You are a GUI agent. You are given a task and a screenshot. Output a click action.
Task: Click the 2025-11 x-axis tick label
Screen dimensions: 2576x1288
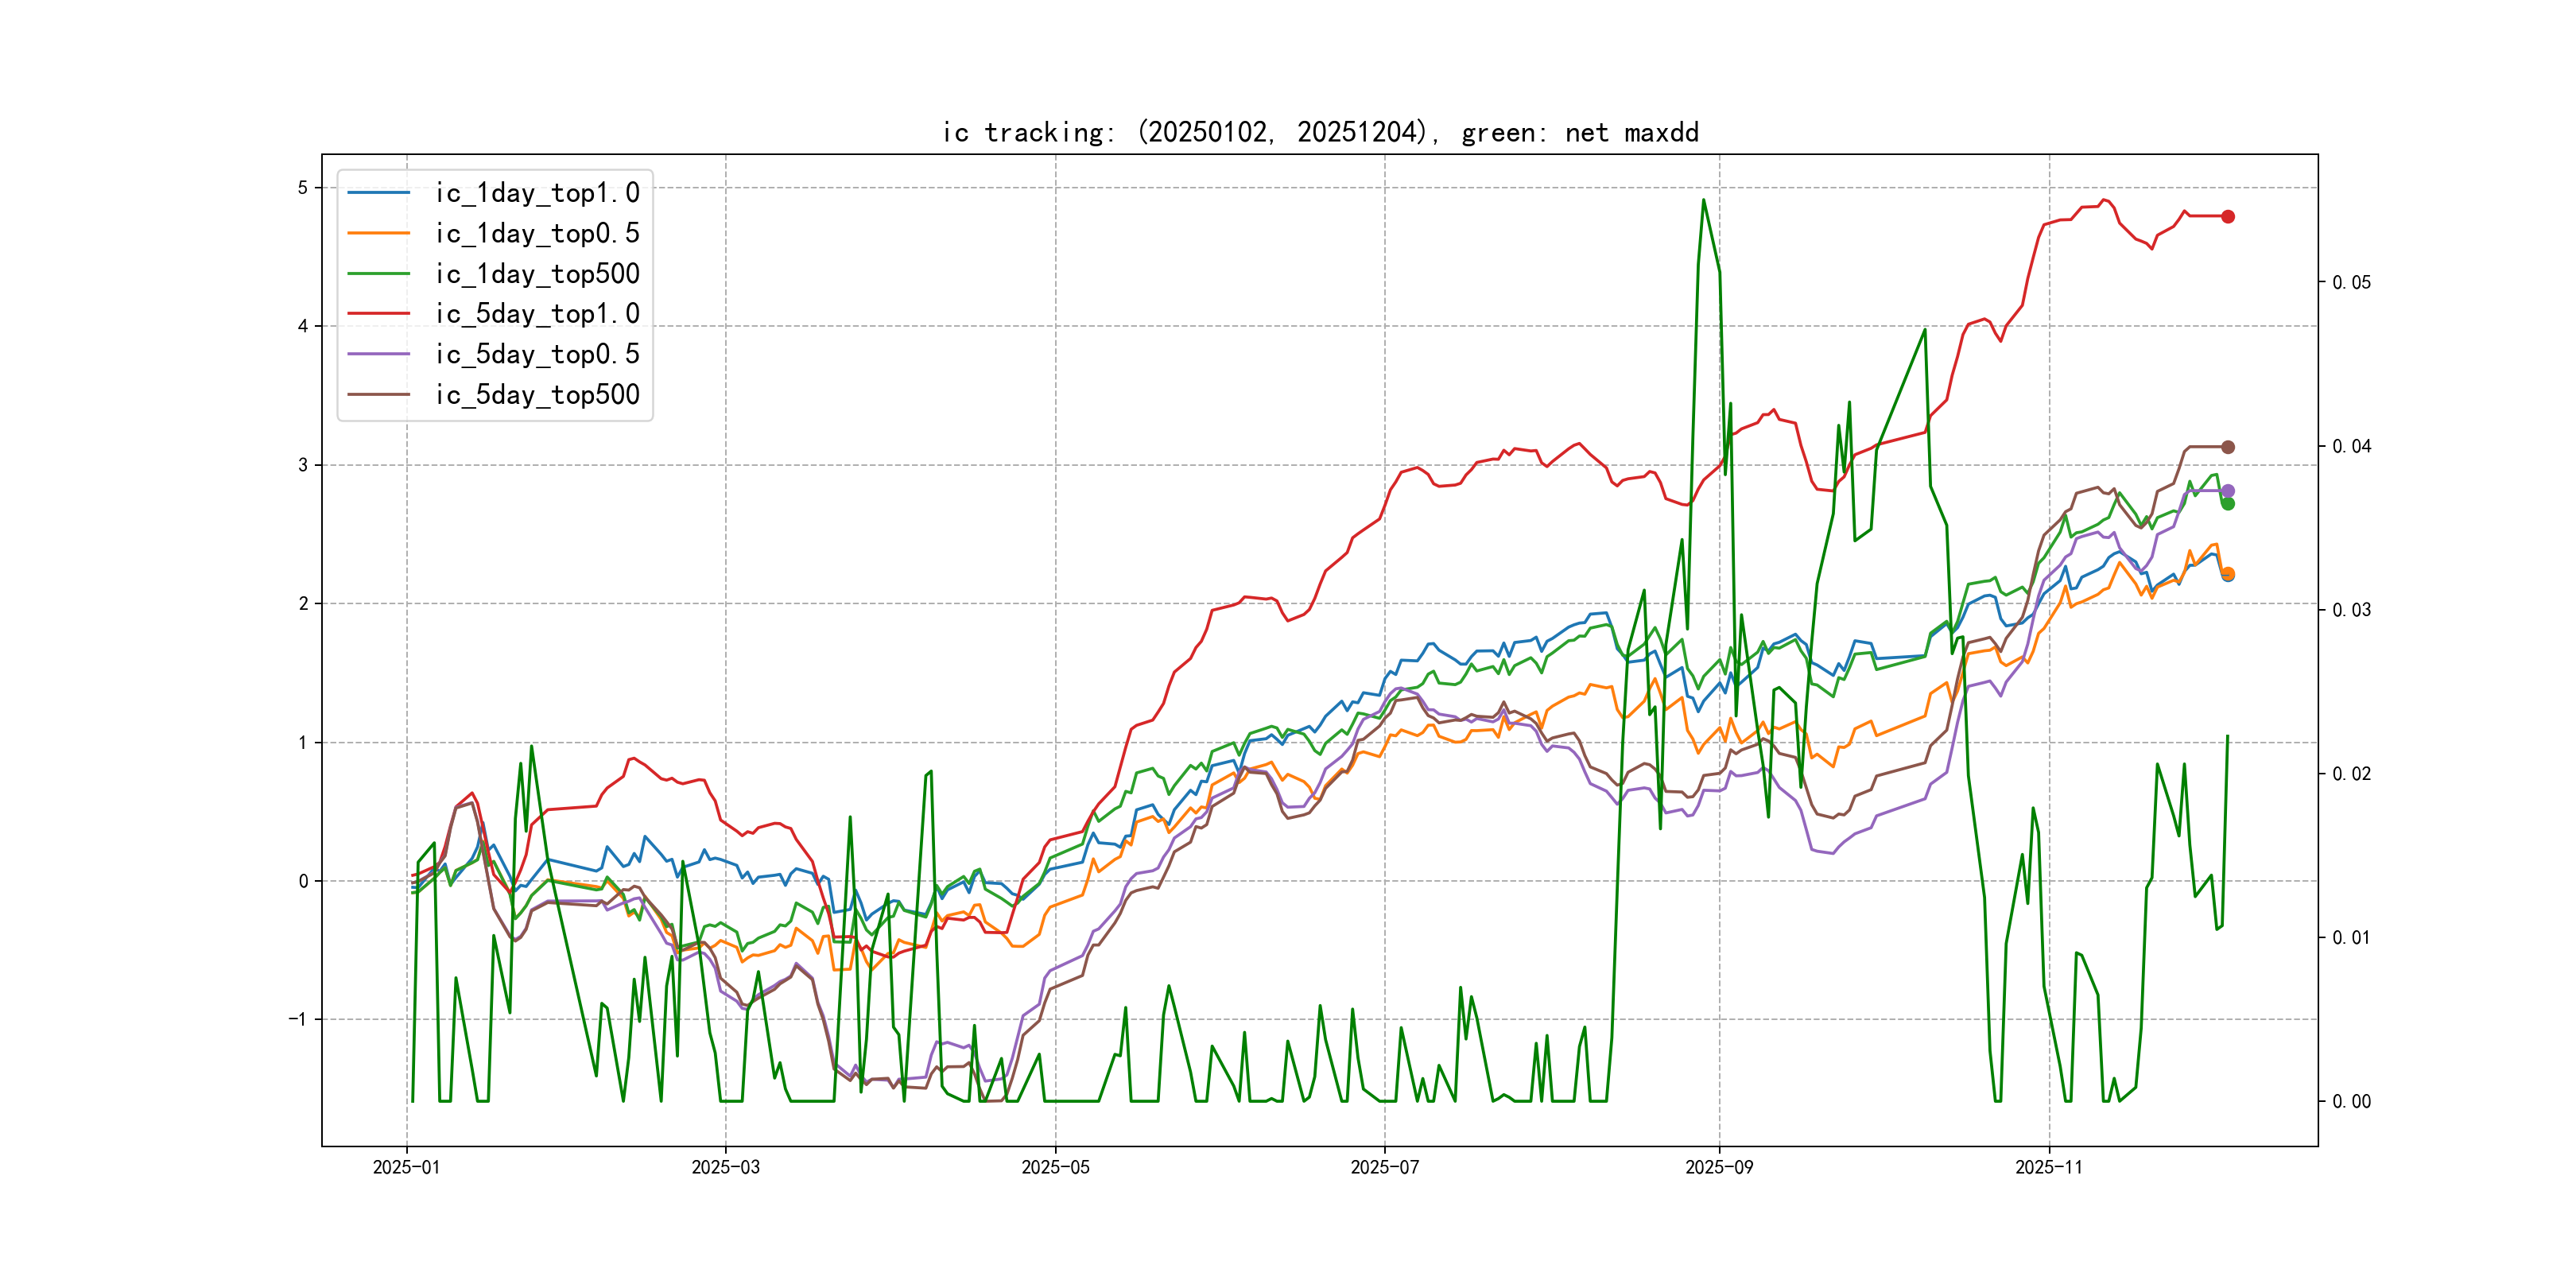pos(2048,1167)
